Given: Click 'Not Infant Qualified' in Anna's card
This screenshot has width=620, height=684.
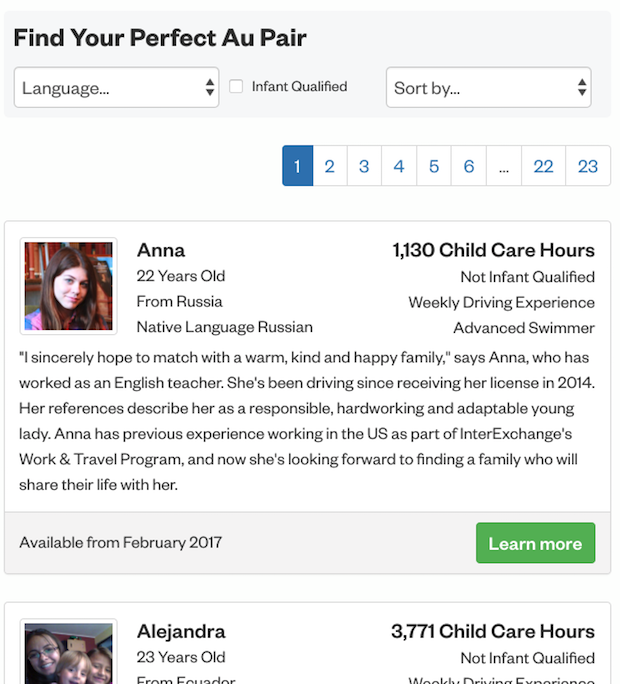Looking at the screenshot, I should tap(528, 277).
